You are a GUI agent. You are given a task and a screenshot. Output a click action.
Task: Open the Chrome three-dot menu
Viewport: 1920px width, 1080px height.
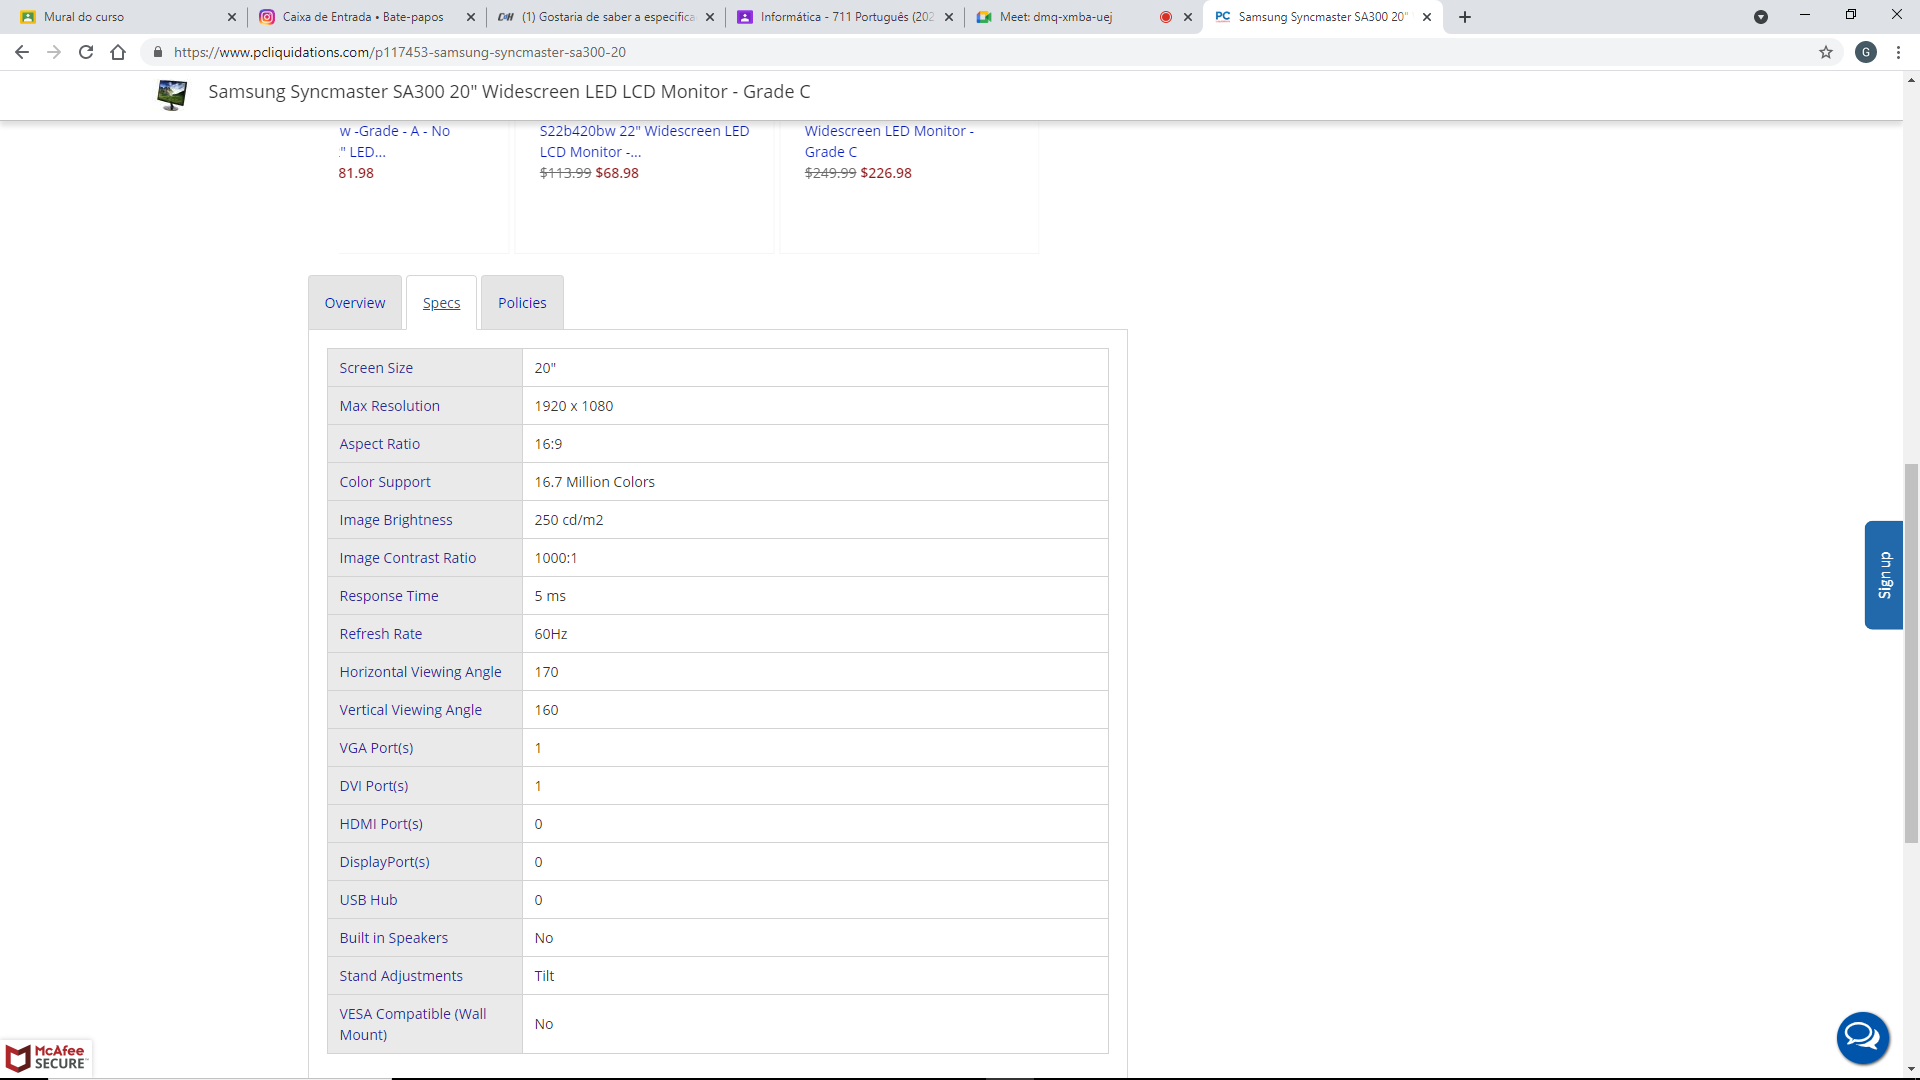point(1898,52)
